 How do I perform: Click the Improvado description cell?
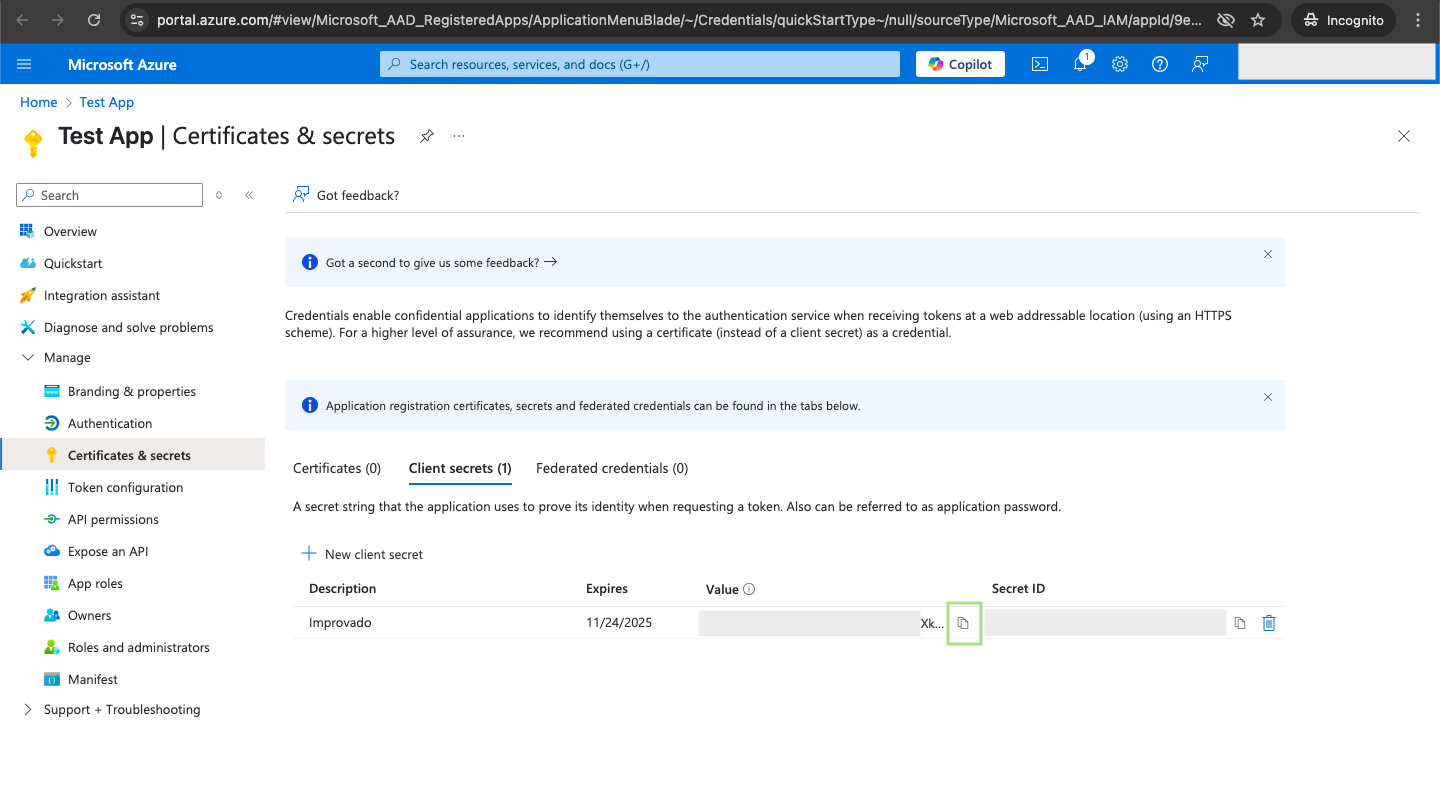tap(340, 622)
